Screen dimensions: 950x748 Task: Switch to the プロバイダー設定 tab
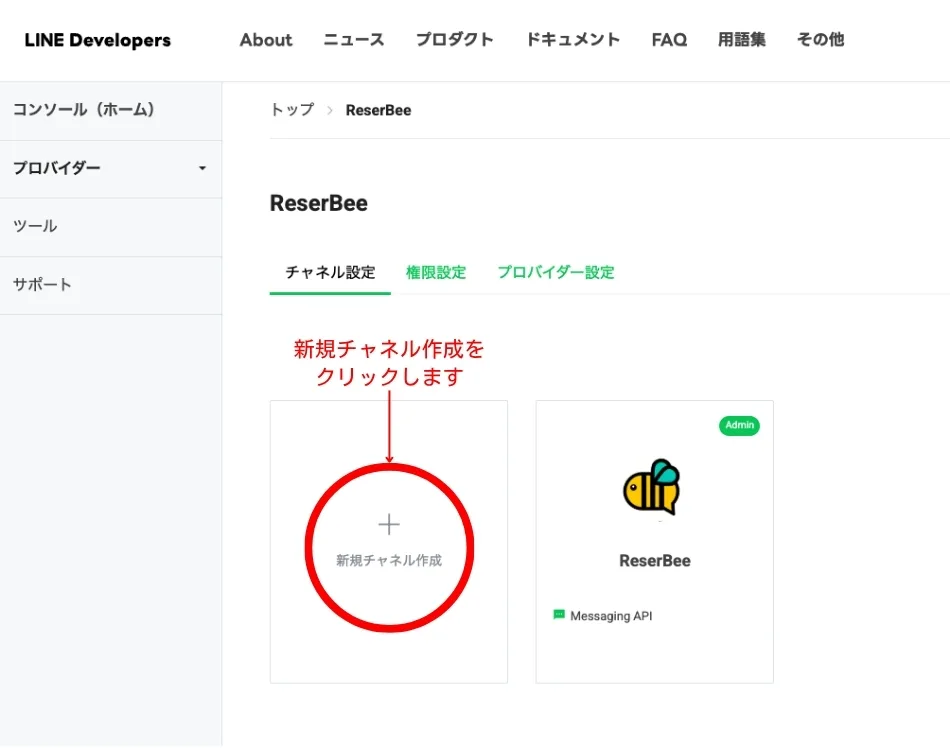556,272
